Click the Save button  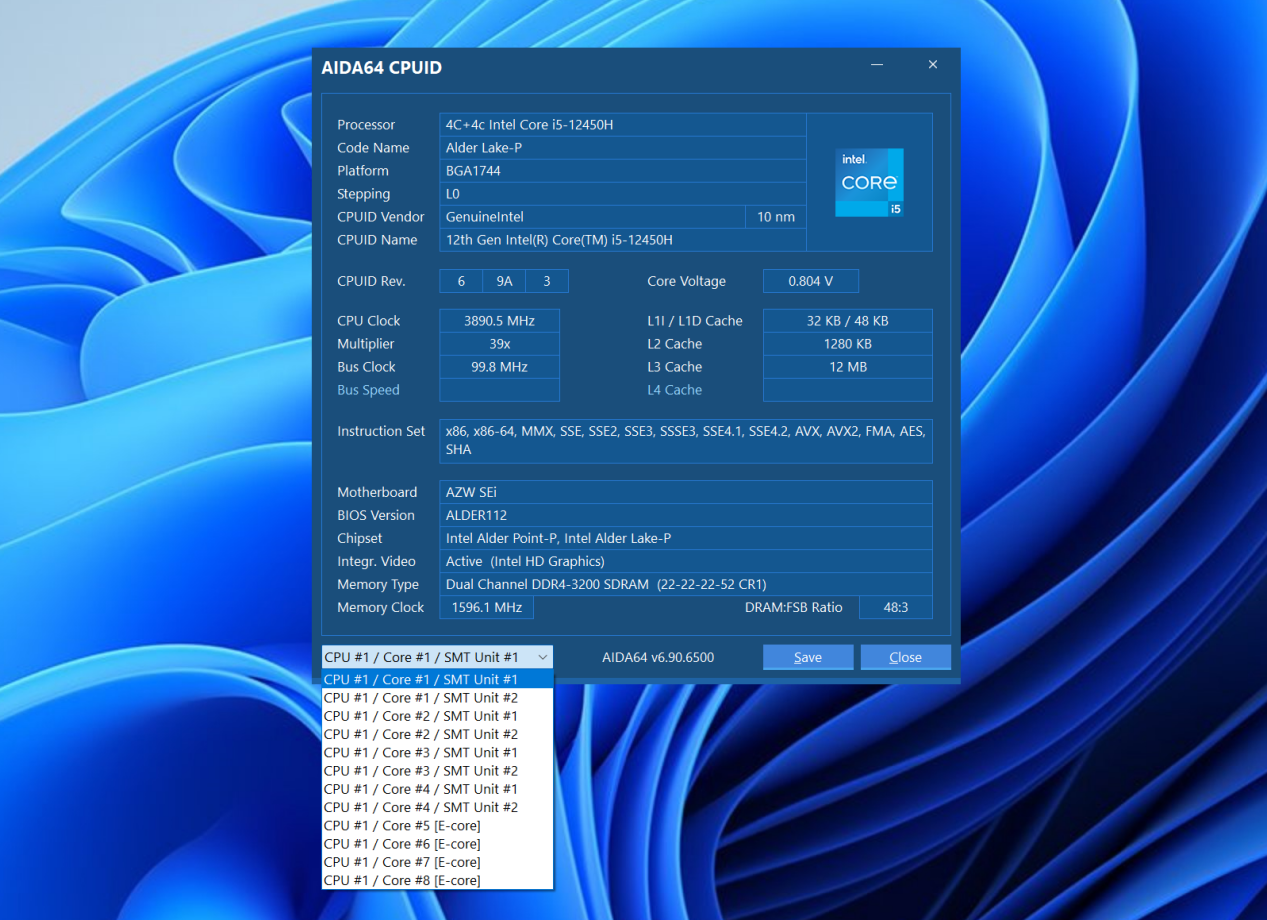[808, 657]
